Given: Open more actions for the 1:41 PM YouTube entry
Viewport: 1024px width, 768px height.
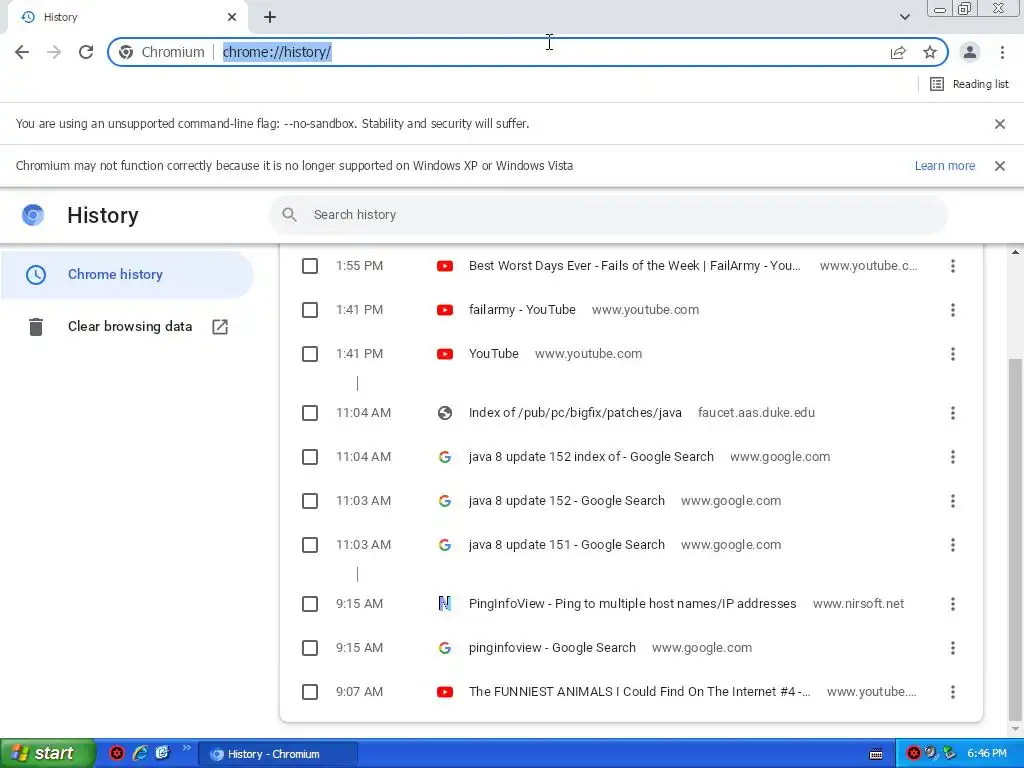Looking at the screenshot, I should [953, 354].
